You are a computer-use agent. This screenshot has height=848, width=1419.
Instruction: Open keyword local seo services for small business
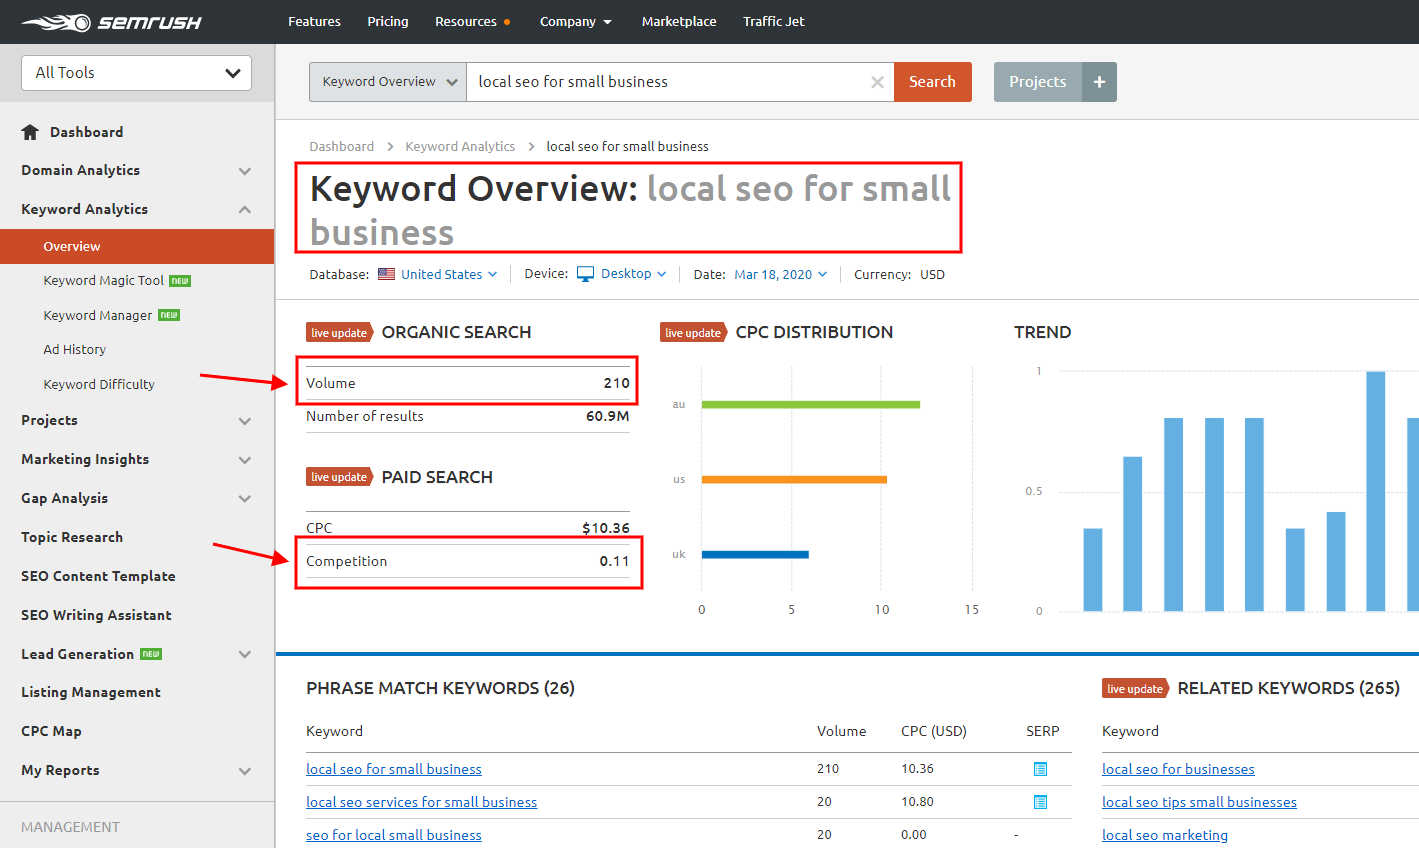pos(422,802)
